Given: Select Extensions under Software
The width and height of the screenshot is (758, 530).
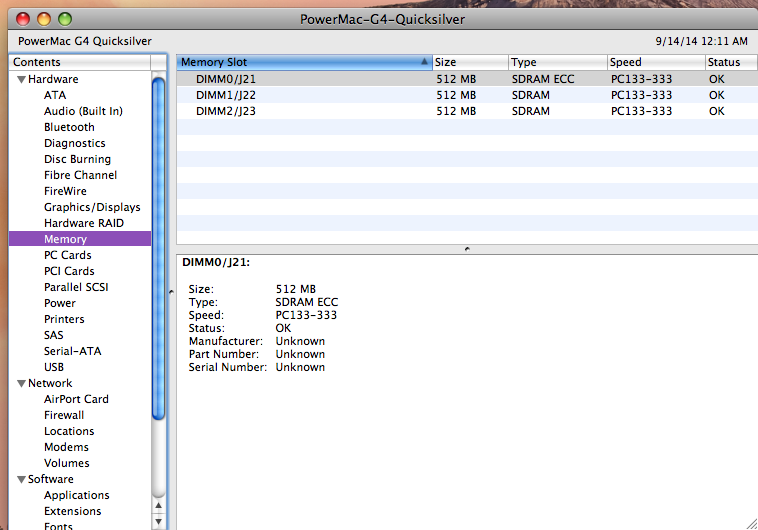Looking at the screenshot, I should click(73, 511).
